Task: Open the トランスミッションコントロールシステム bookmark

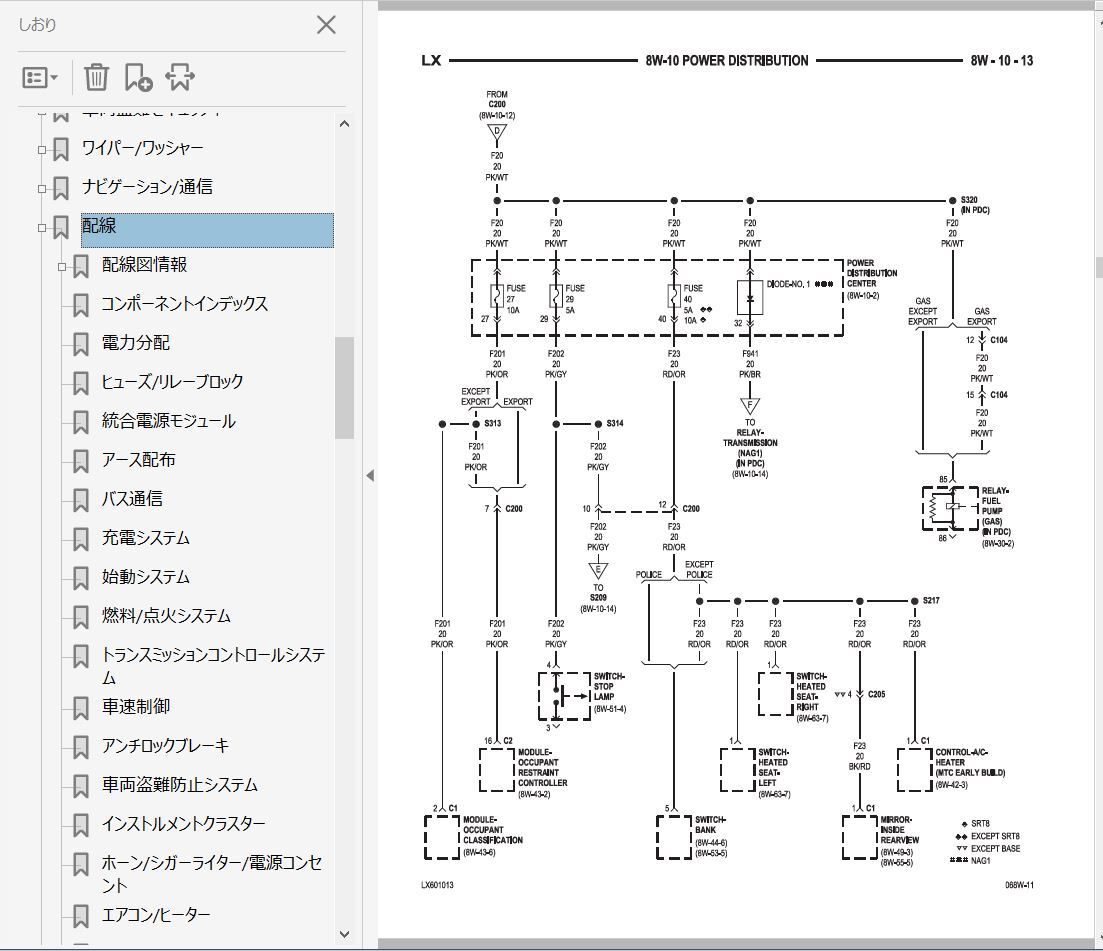Action: [x=213, y=666]
